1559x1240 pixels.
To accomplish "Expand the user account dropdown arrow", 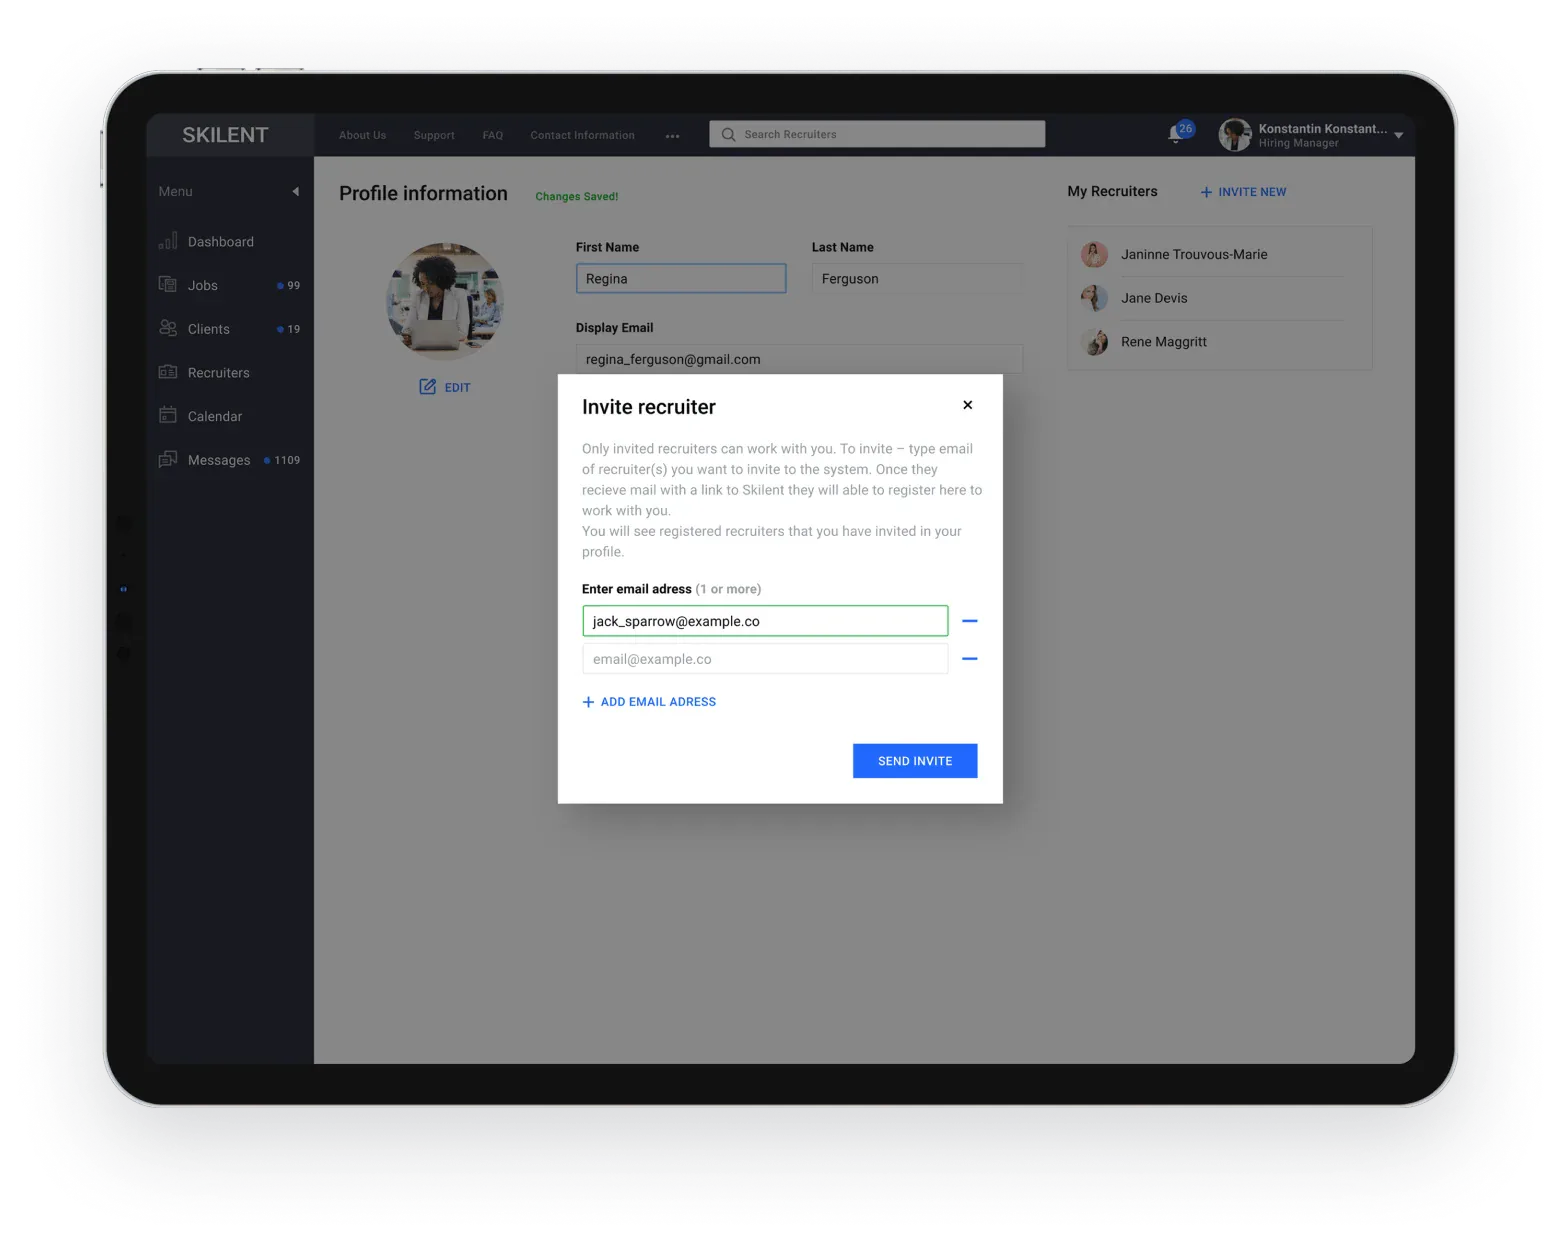I will tap(1398, 135).
